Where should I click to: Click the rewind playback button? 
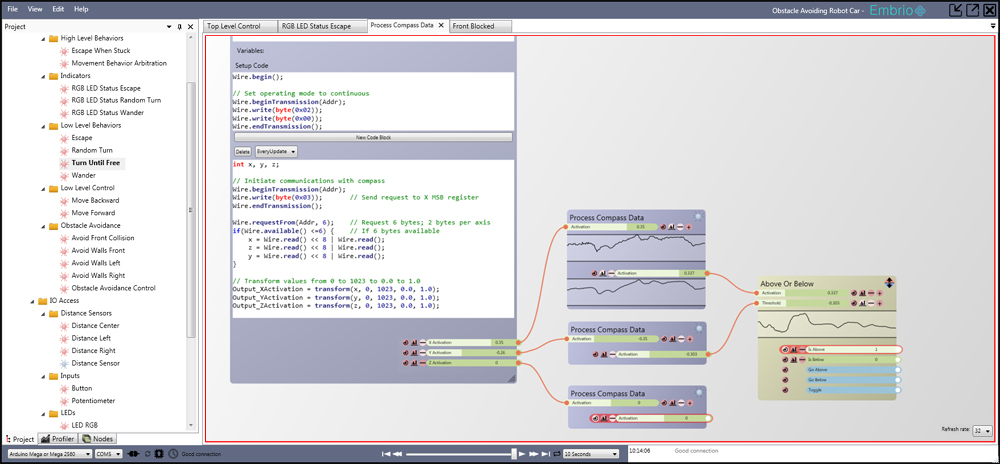click(x=397, y=454)
